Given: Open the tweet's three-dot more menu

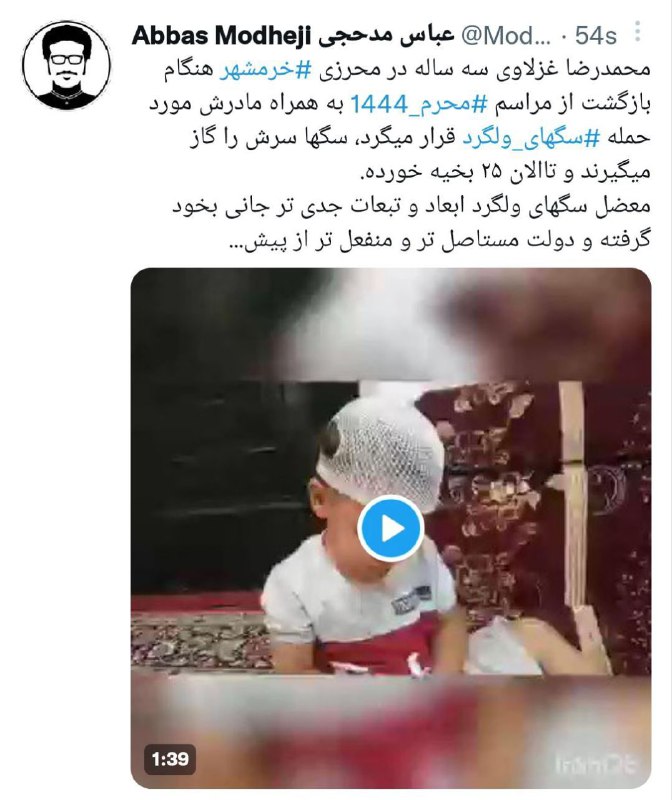Looking at the screenshot, I should coord(637,32).
